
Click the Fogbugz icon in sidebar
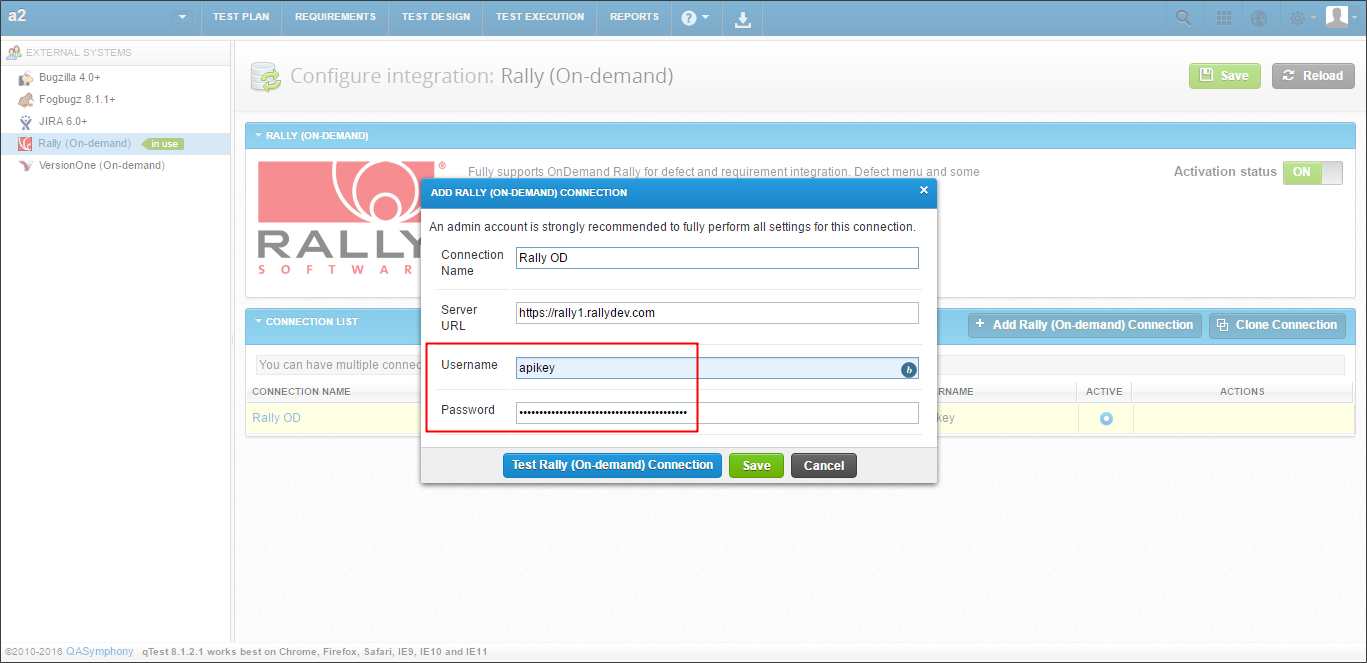point(26,99)
